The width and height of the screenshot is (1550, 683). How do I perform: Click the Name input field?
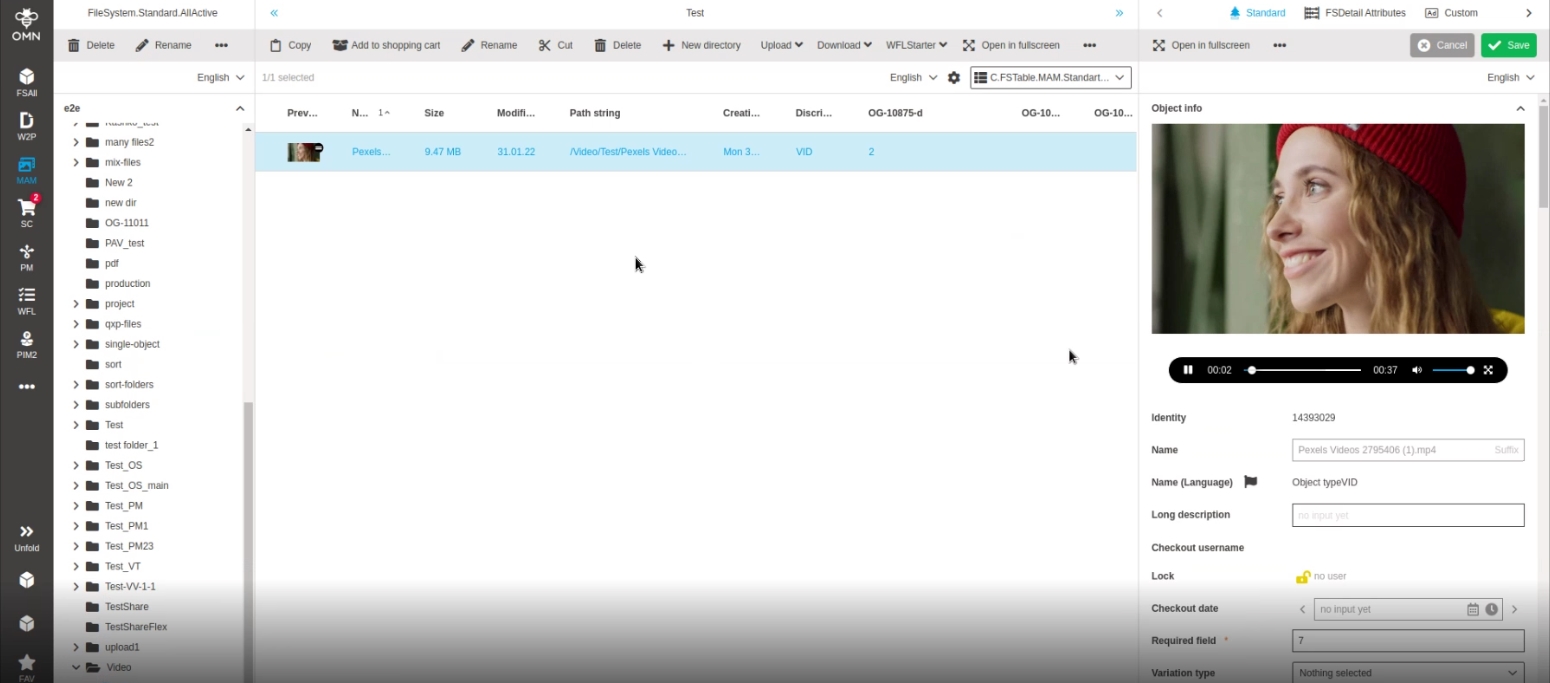click(1408, 450)
